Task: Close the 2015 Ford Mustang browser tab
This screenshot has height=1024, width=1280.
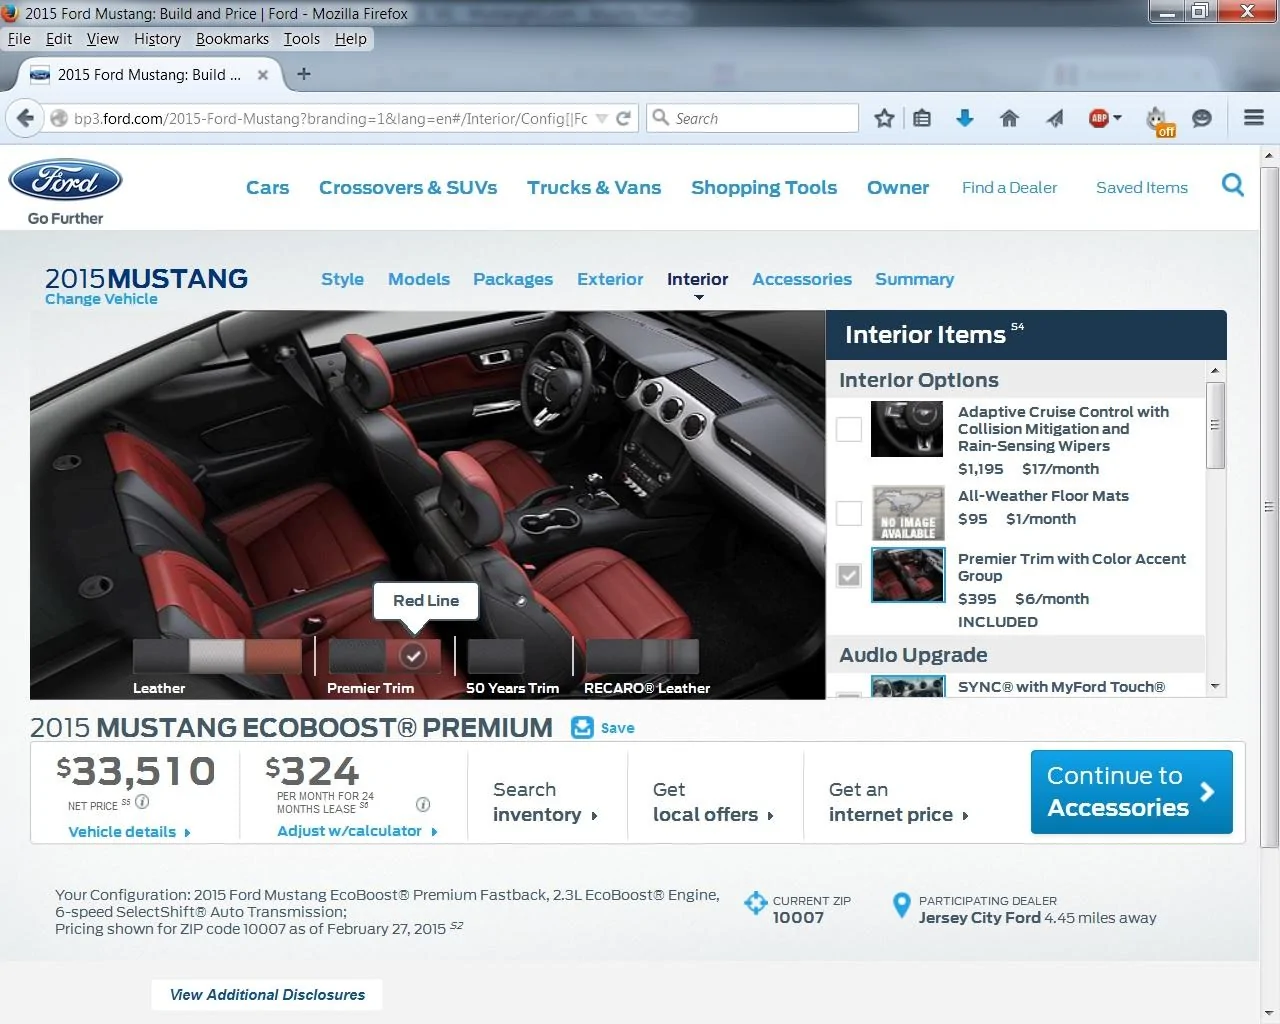Action: pyautogui.click(x=263, y=74)
